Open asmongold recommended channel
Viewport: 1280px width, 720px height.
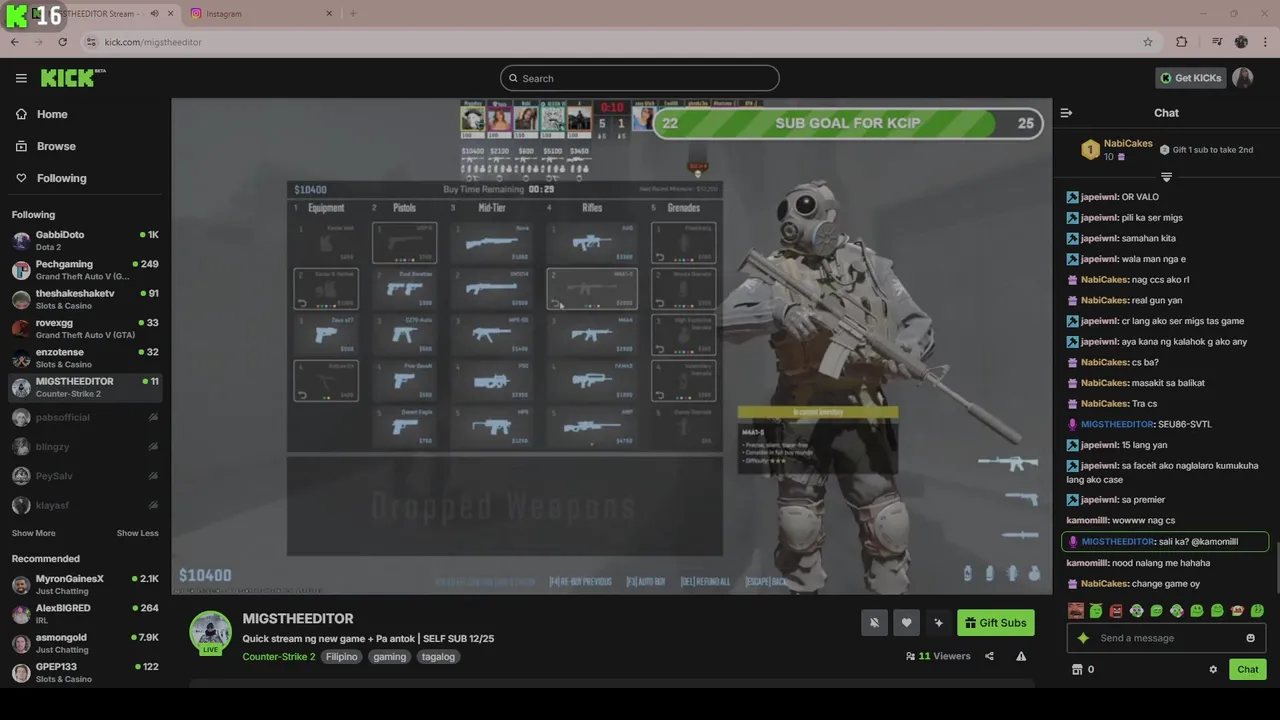(x=85, y=643)
